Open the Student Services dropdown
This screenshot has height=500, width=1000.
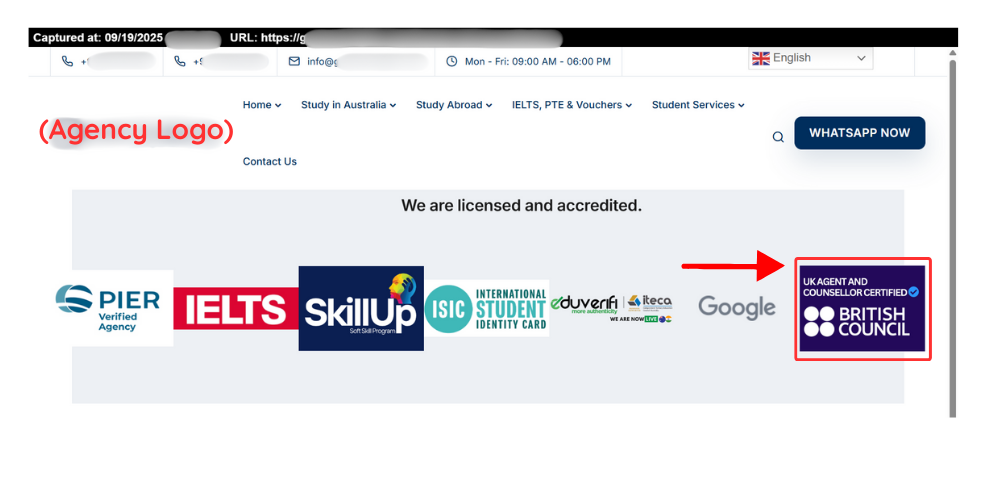(698, 105)
